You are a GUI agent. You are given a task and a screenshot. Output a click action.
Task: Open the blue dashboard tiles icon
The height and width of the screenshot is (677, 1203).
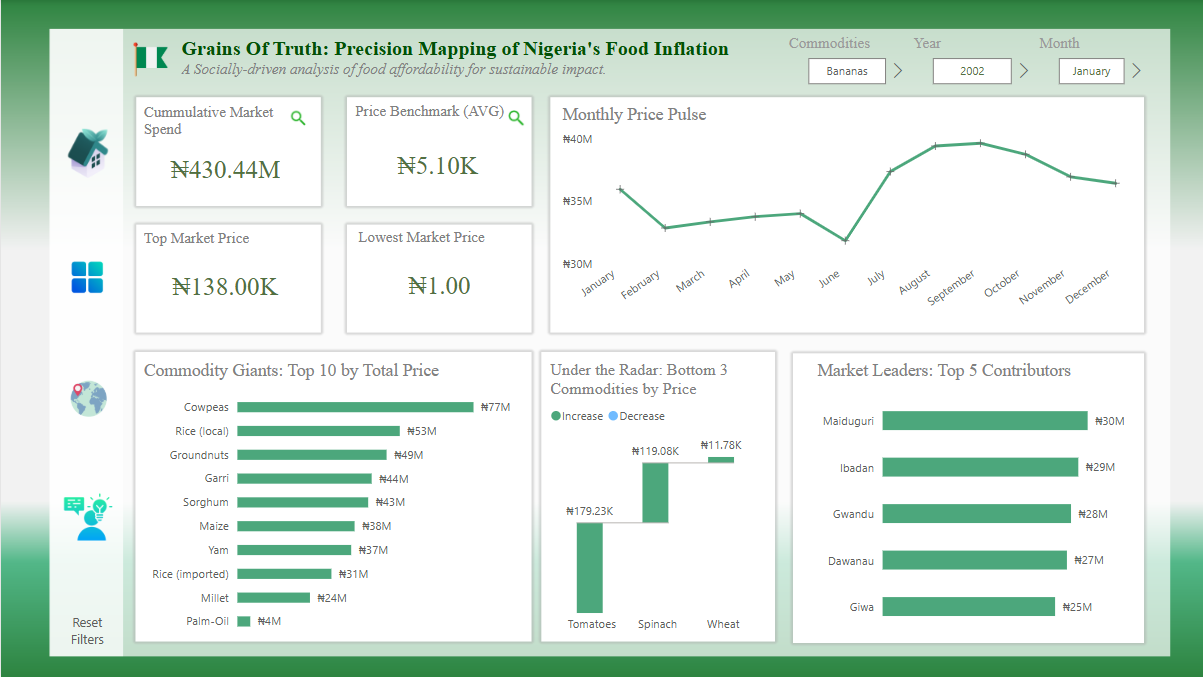click(87, 277)
